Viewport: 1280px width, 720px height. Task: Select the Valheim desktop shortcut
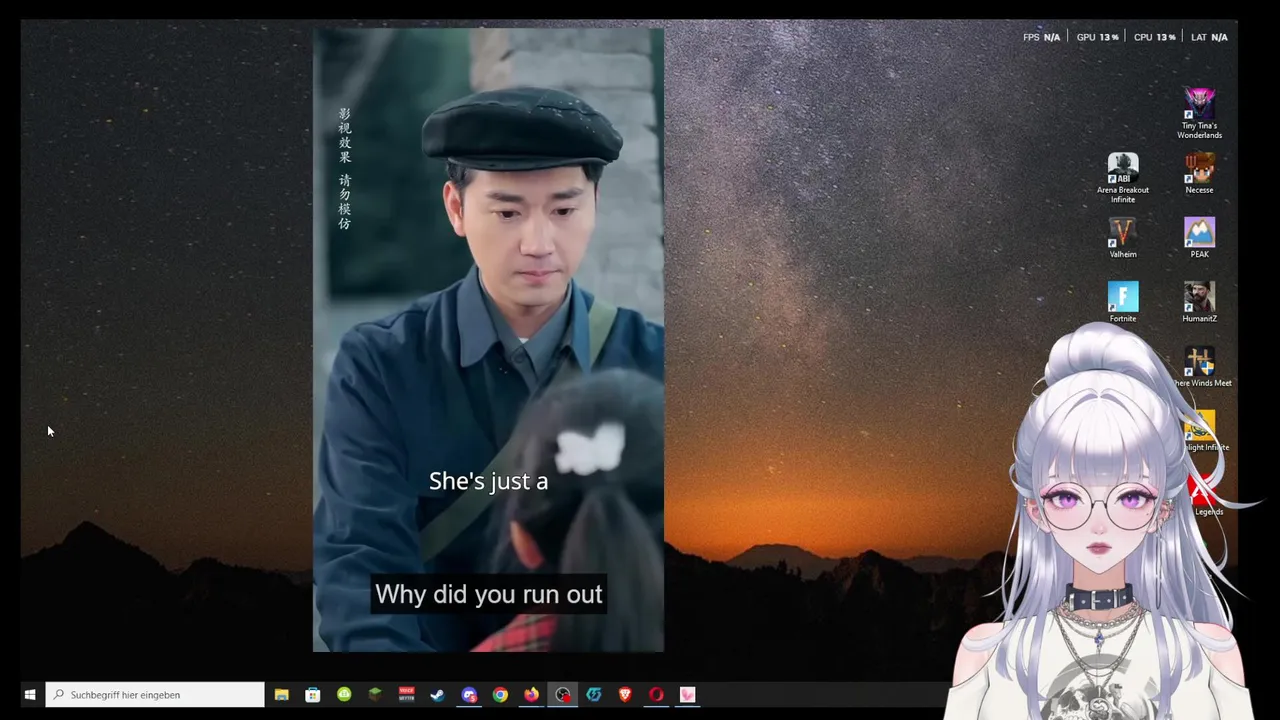(x=1123, y=238)
